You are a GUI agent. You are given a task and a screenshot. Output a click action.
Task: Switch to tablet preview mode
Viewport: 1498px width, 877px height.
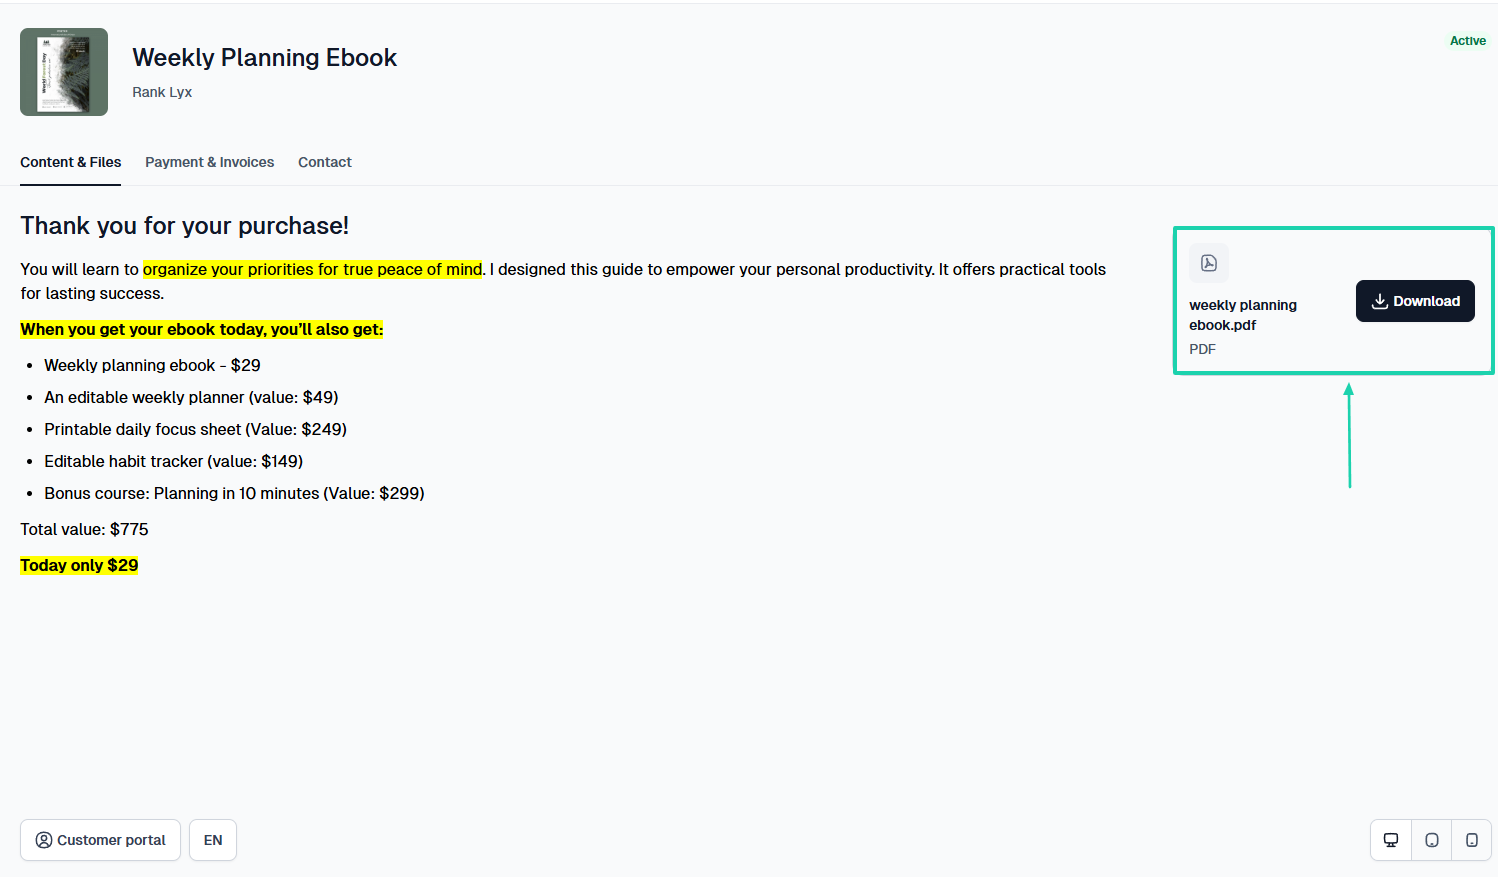(x=1431, y=840)
